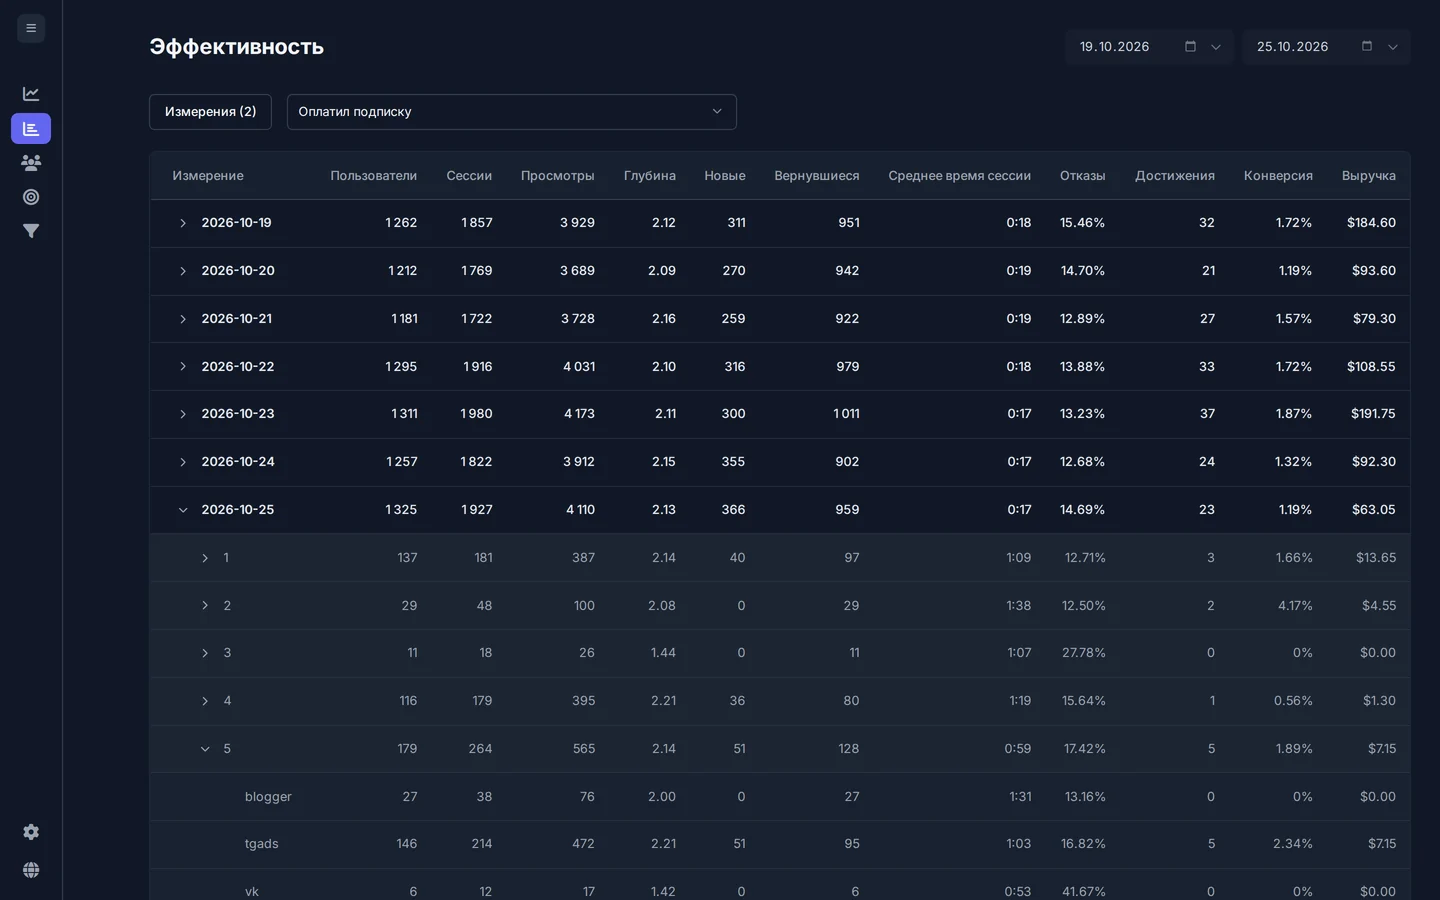Sort by Отказы column header
This screenshot has width=1440, height=900.
pos(1083,176)
